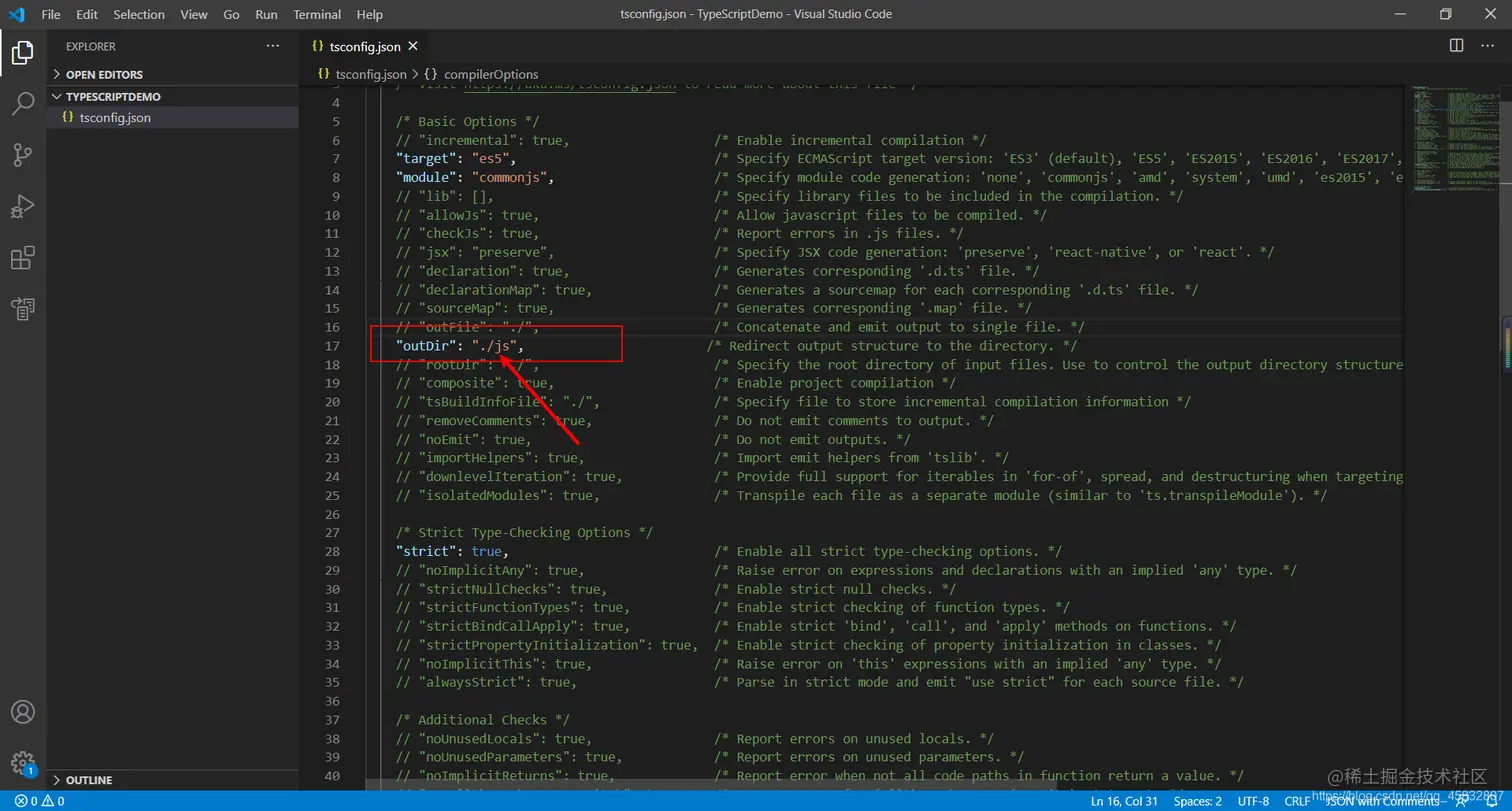Open the Run menu
Image resolution: width=1512 pixels, height=811 pixels.
point(266,14)
